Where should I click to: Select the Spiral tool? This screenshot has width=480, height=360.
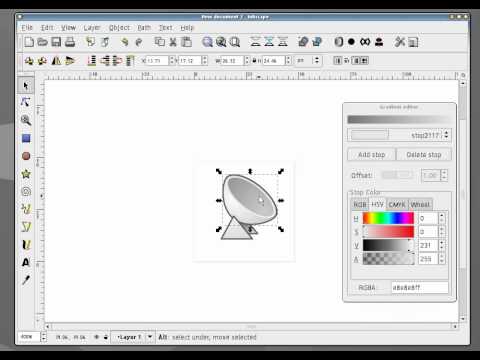click(26, 191)
